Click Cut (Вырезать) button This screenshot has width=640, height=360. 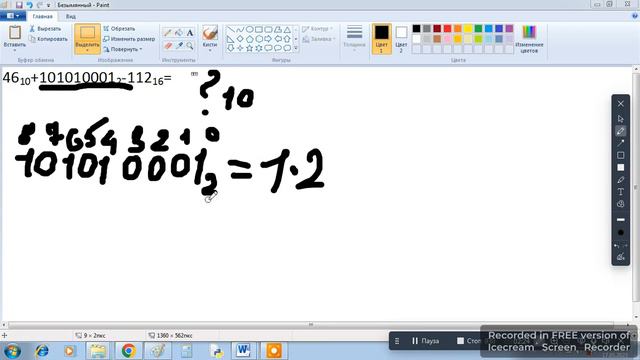[45, 29]
